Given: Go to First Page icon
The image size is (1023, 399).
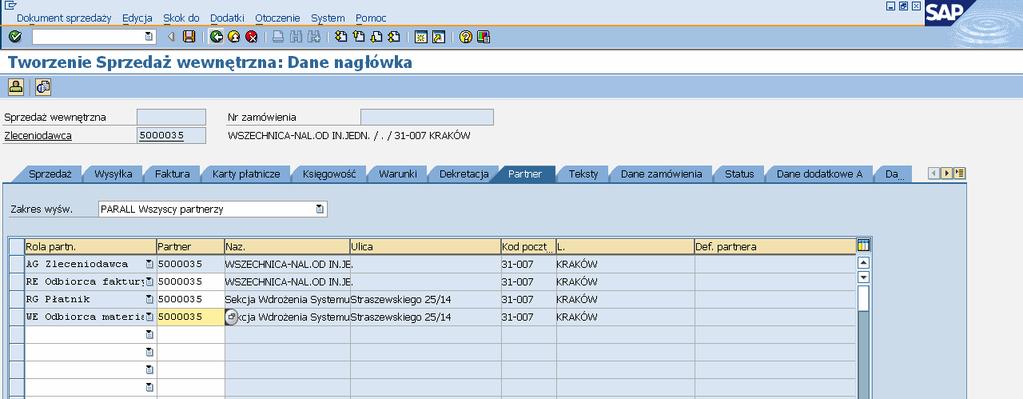Looking at the screenshot, I should coord(341,37).
